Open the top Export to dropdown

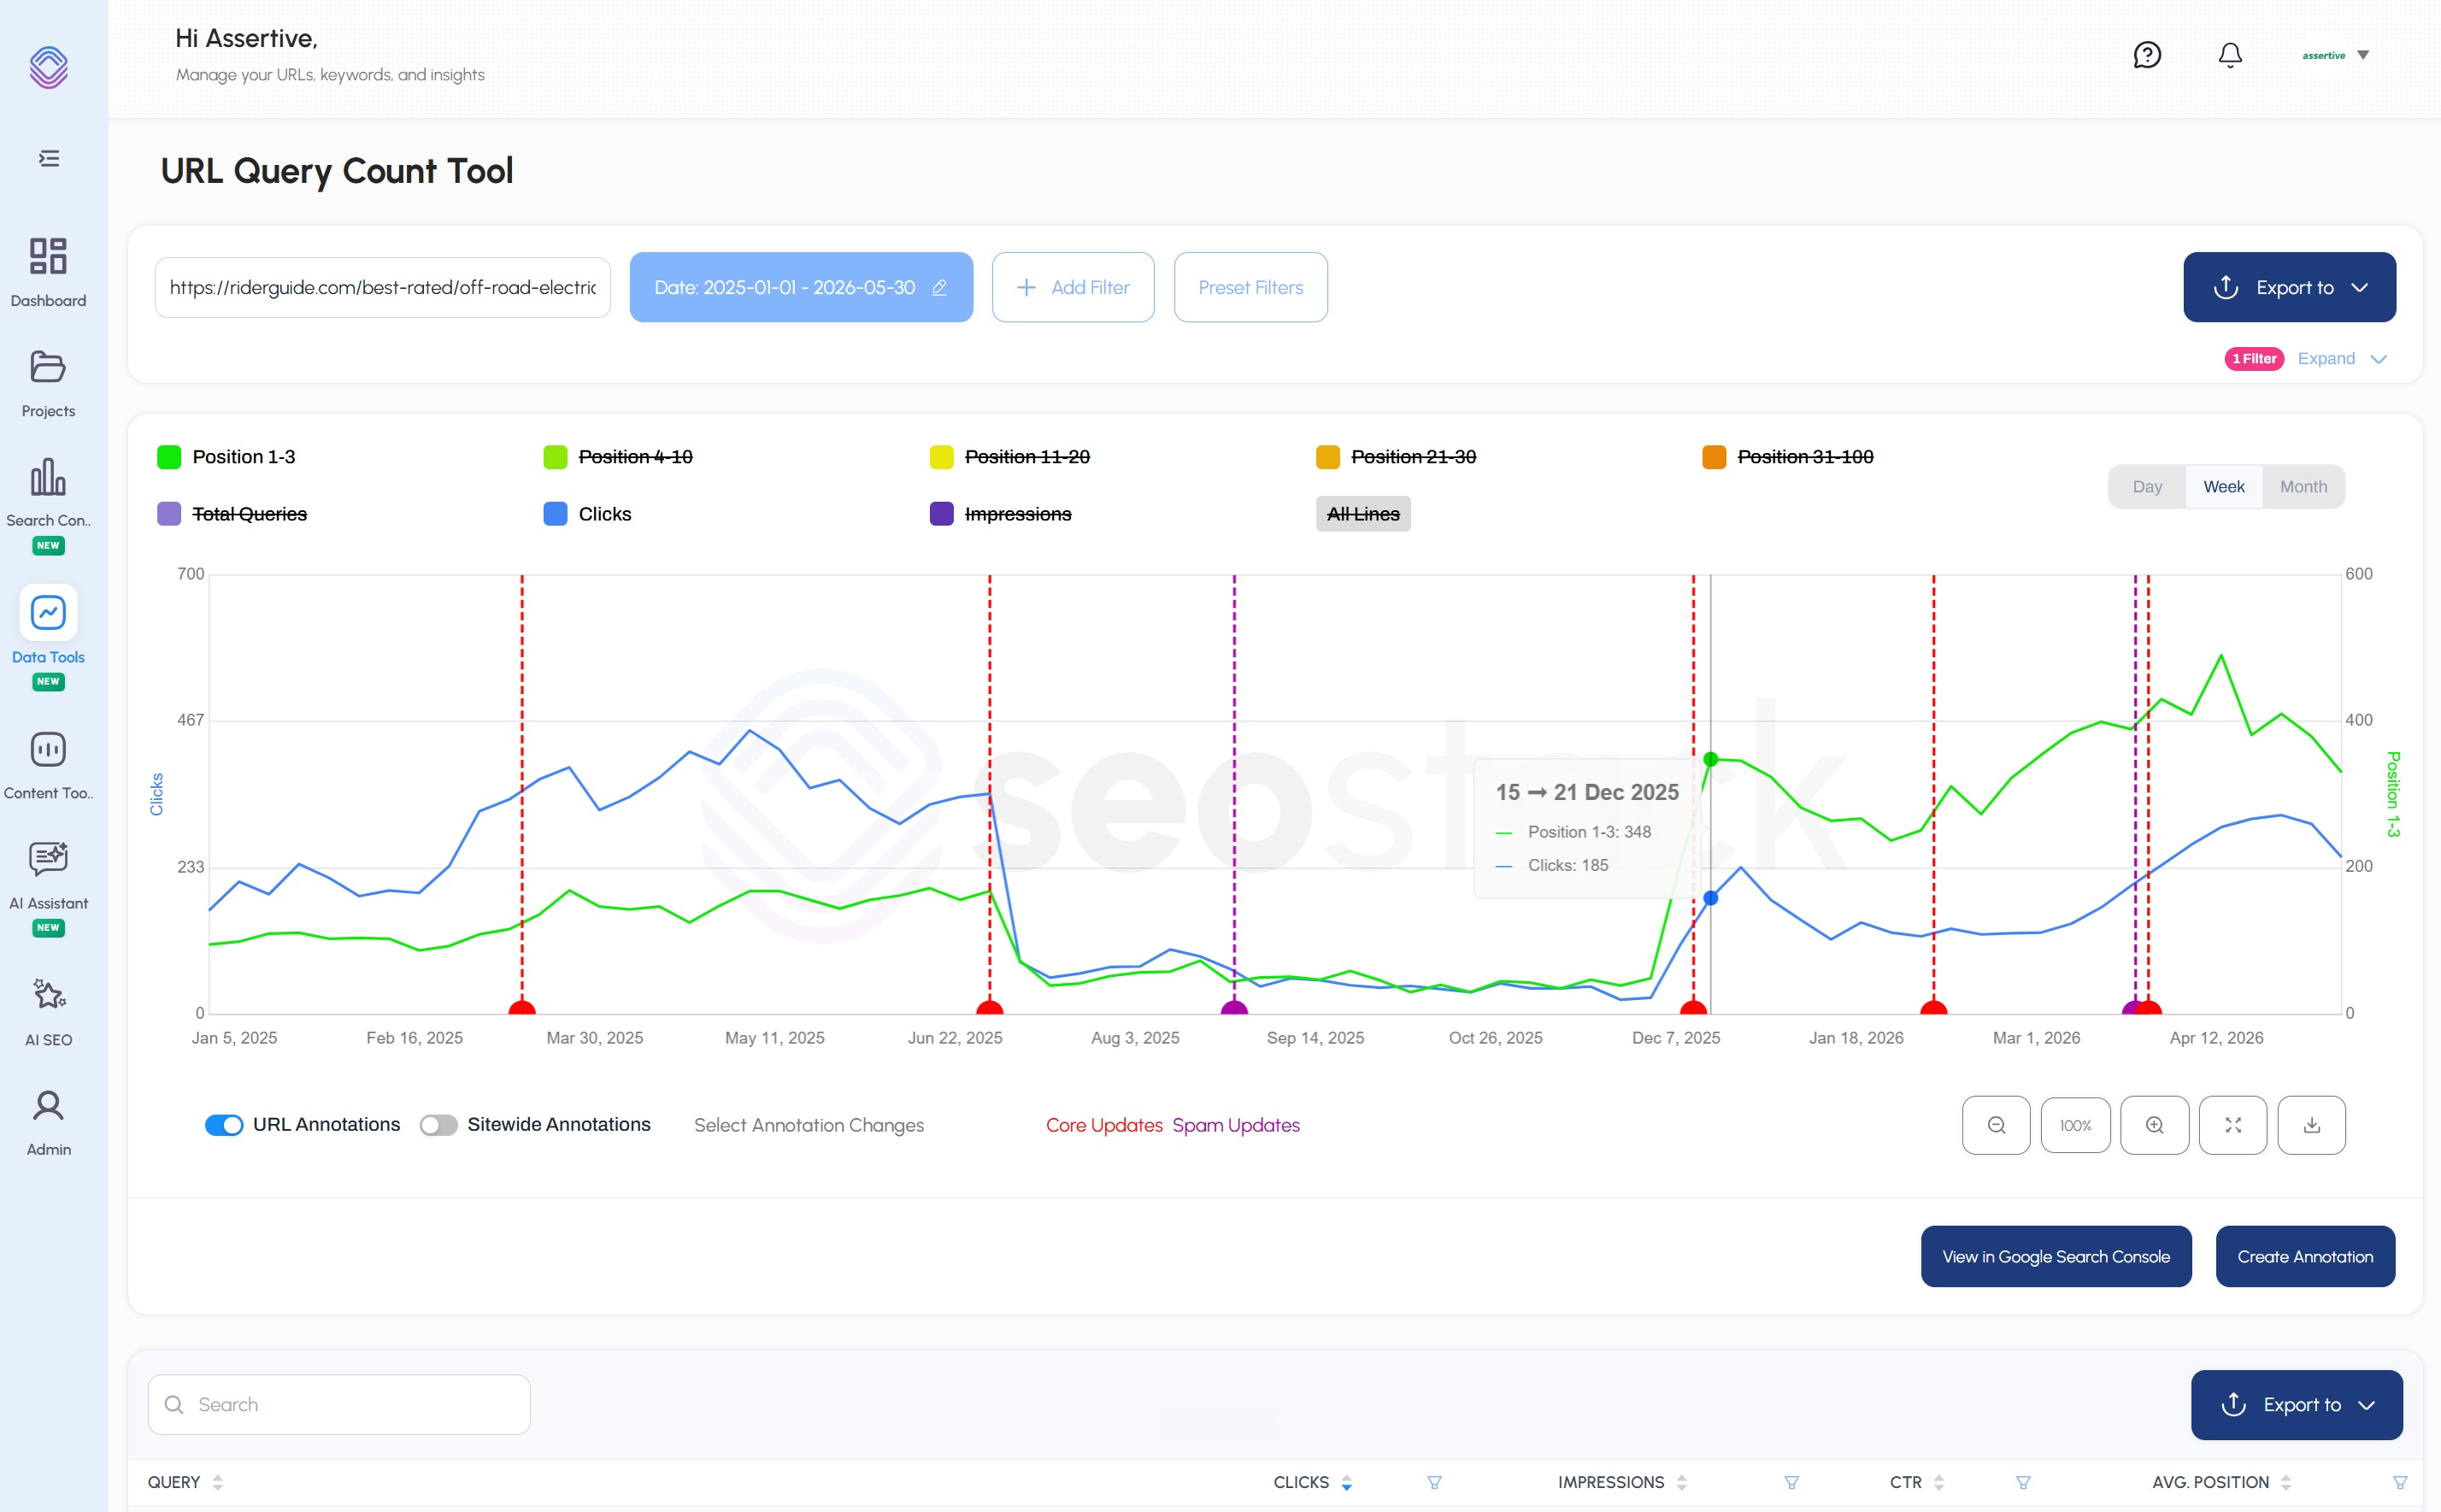(2288, 288)
